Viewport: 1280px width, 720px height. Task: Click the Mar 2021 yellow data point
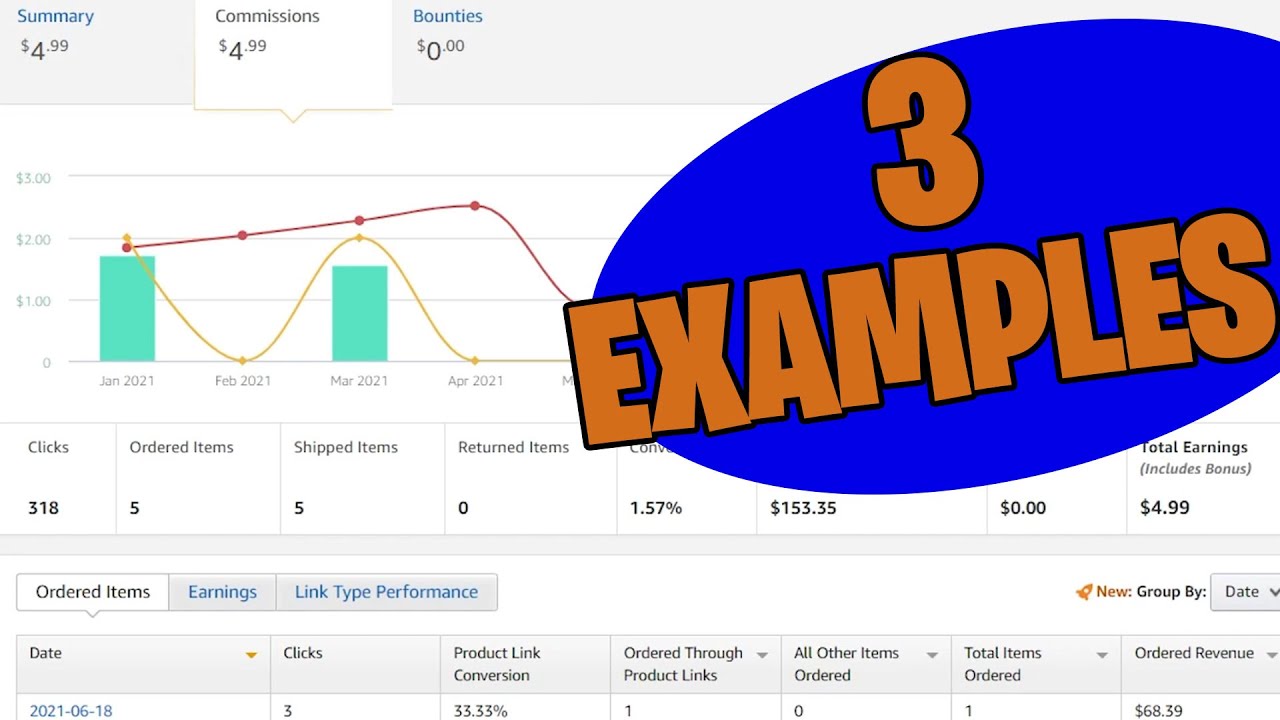tap(359, 238)
